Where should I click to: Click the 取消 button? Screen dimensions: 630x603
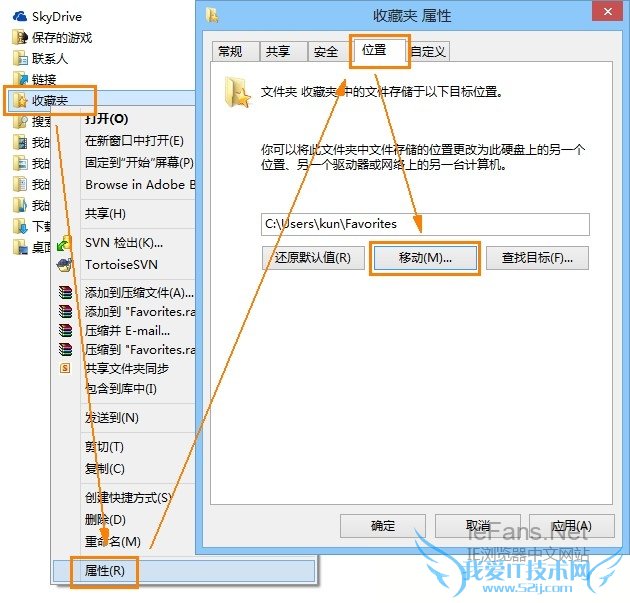pyautogui.click(x=478, y=525)
